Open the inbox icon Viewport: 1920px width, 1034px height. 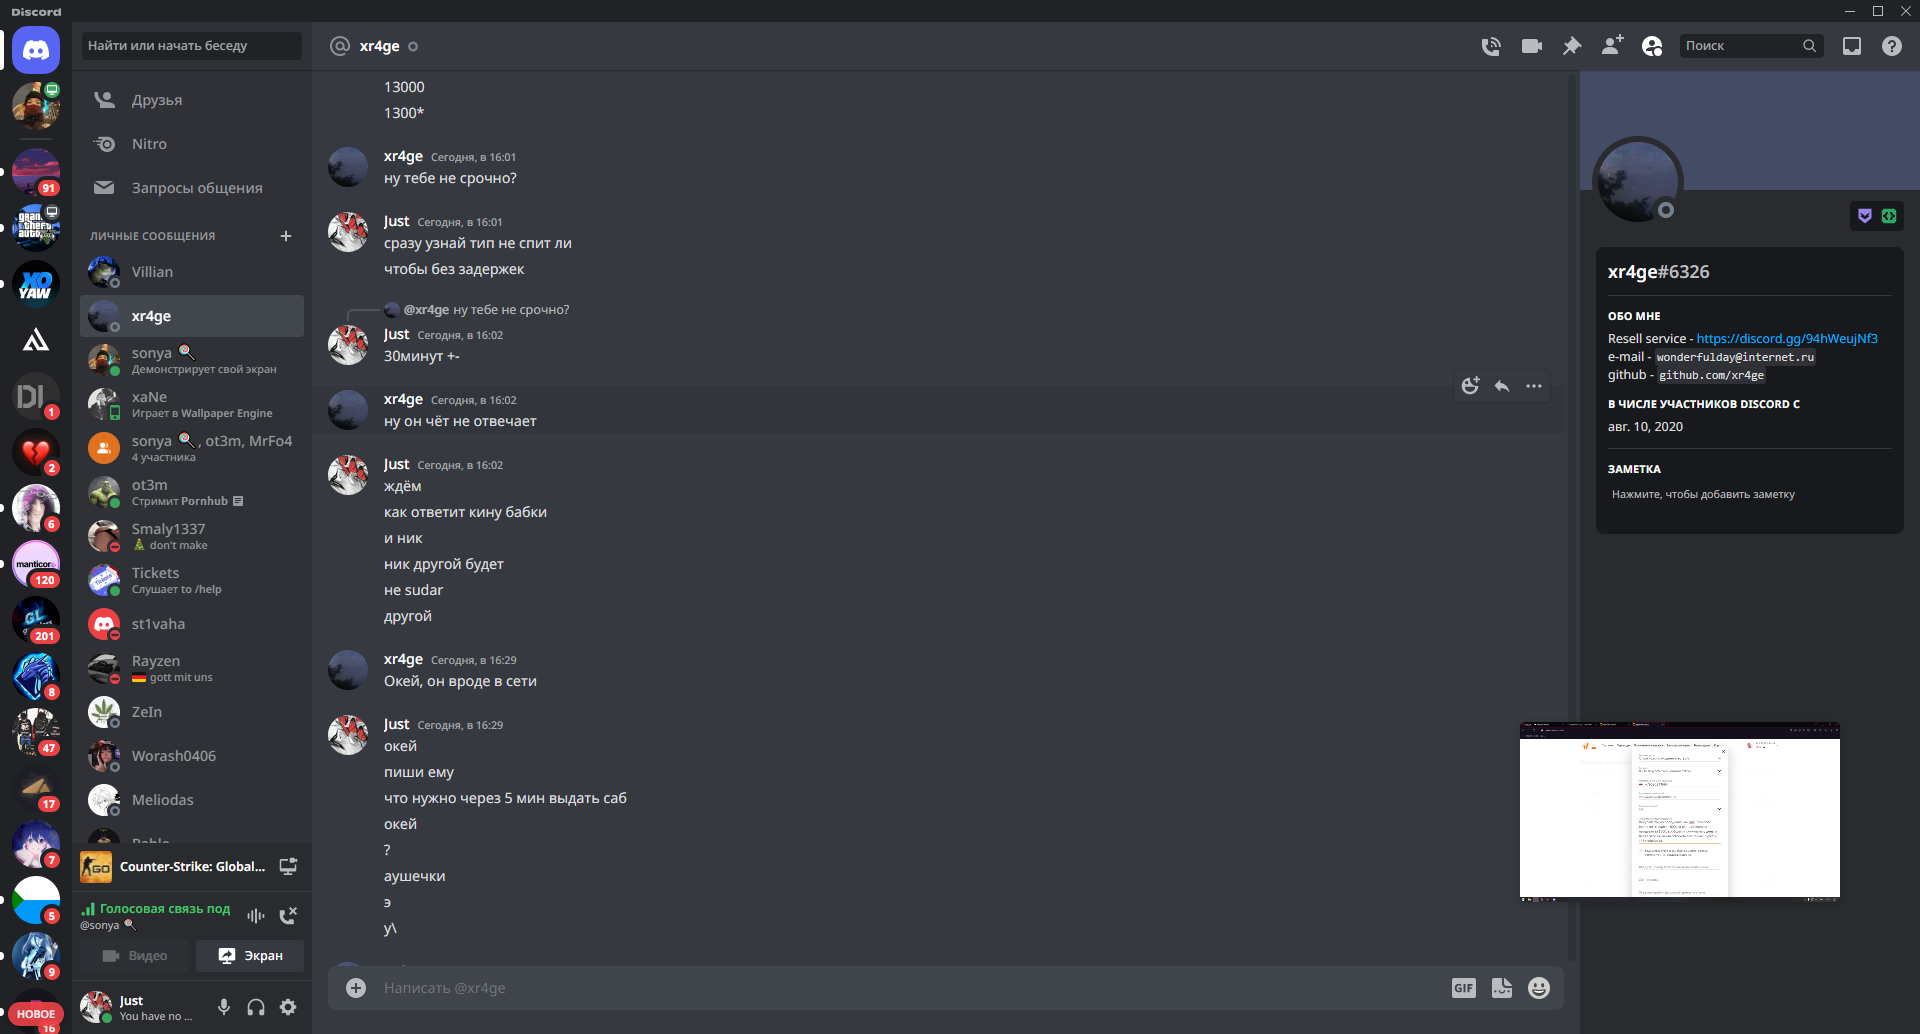click(1852, 46)
